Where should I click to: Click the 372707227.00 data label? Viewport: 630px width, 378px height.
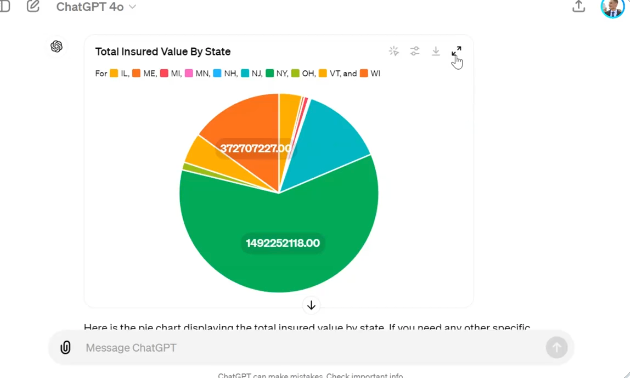click(x=256, y=149)
